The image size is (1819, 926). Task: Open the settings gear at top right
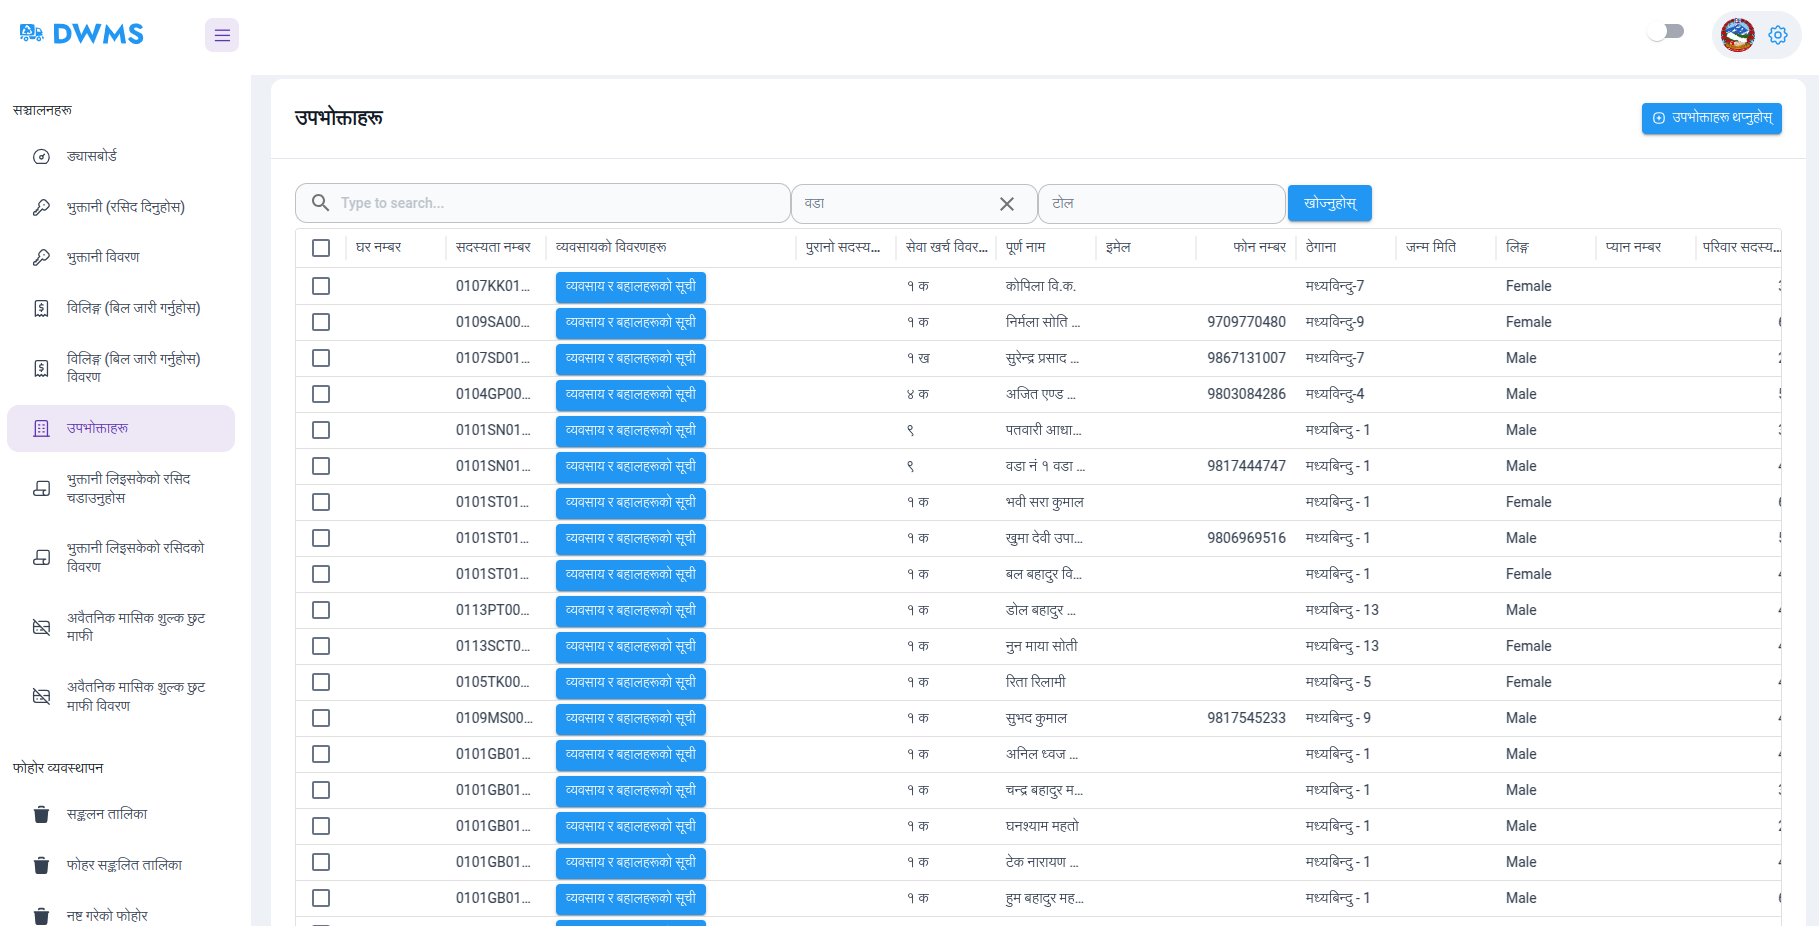click(x=1778, y=34)
